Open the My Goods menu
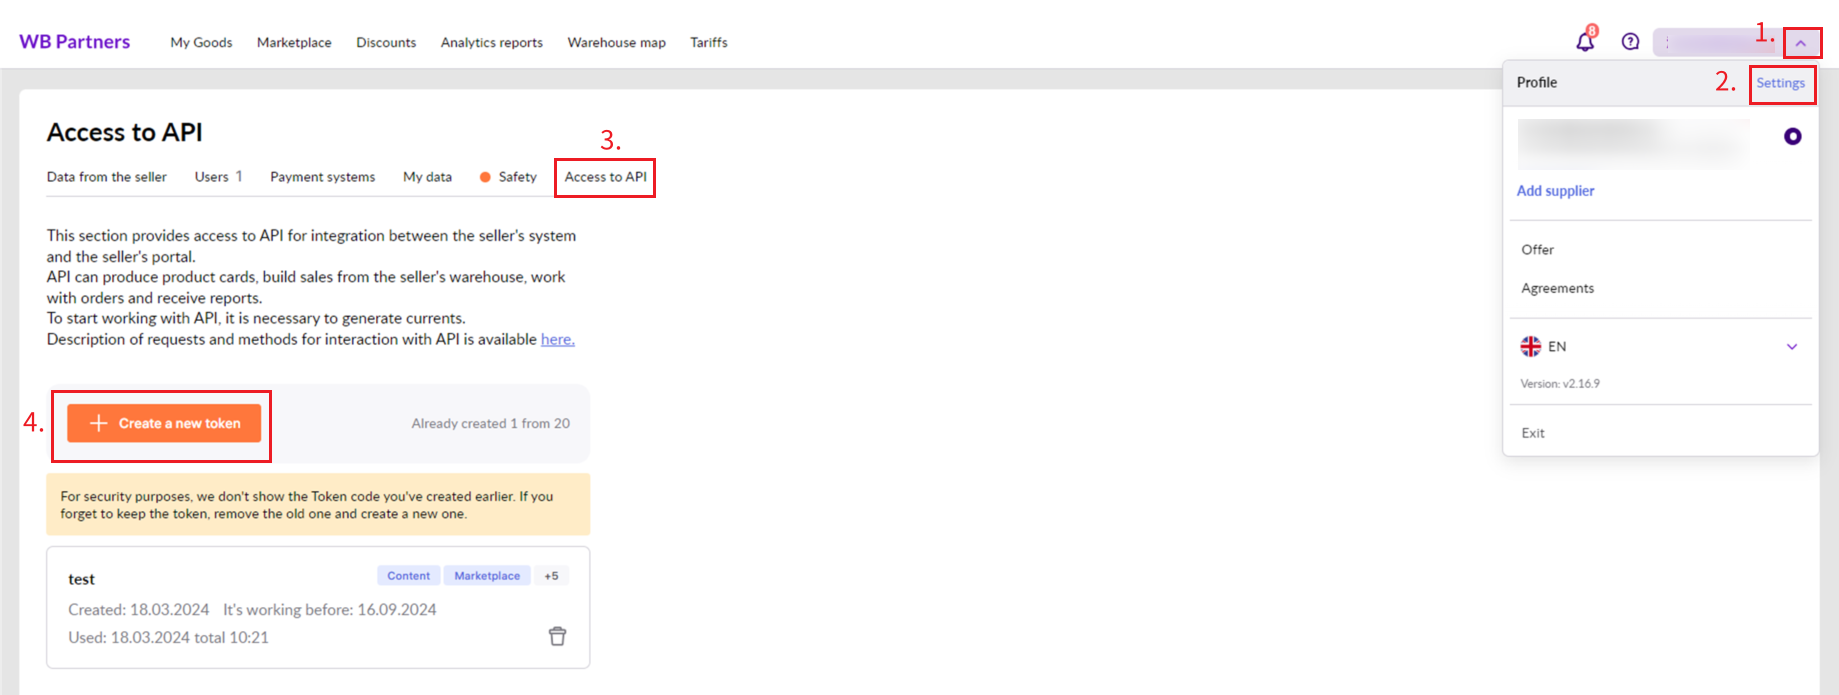This screenshot has width=1839, height=695. click(201, 42)
